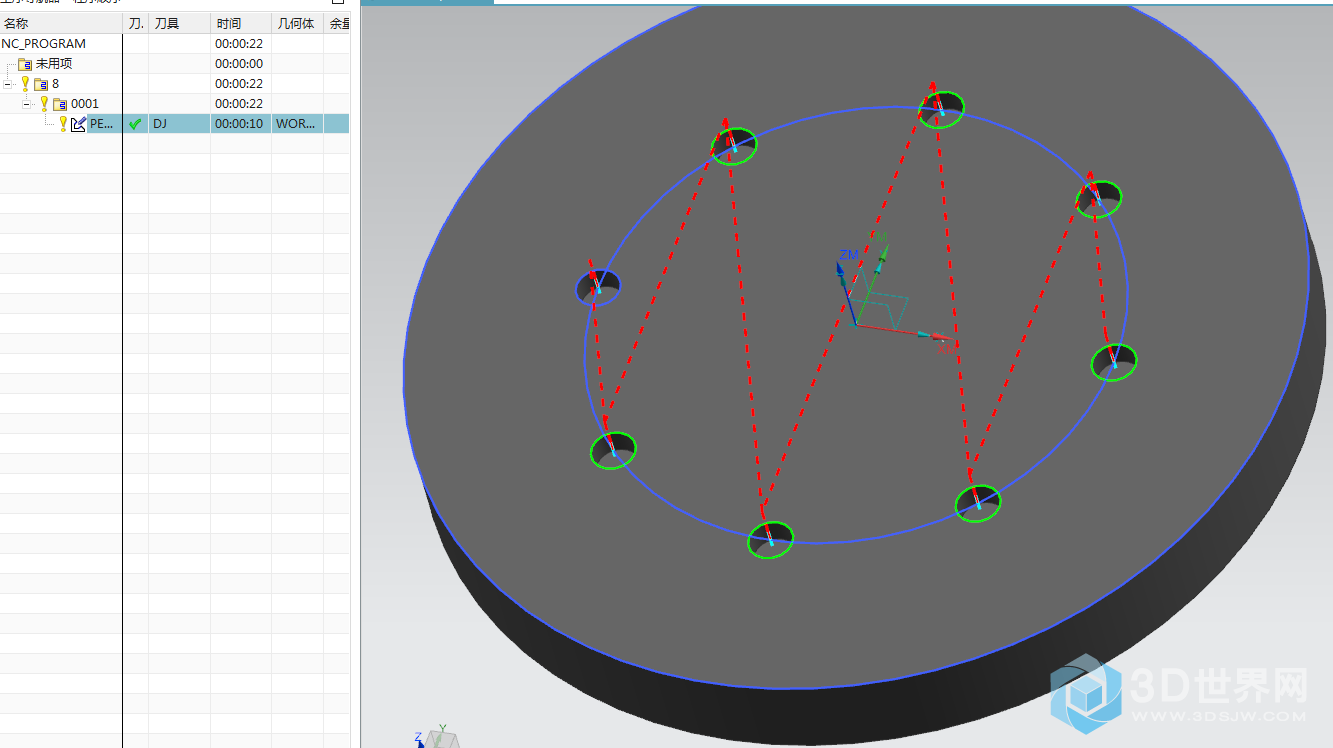
Task: Collapse the program group 8 node
Action: click(x=8, y=84)
